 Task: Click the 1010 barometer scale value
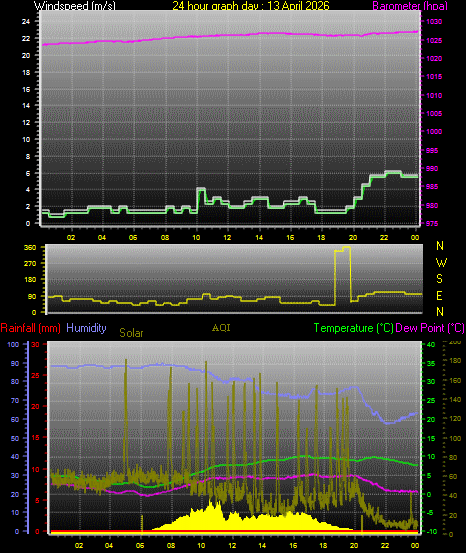click(x=434, y=96)
